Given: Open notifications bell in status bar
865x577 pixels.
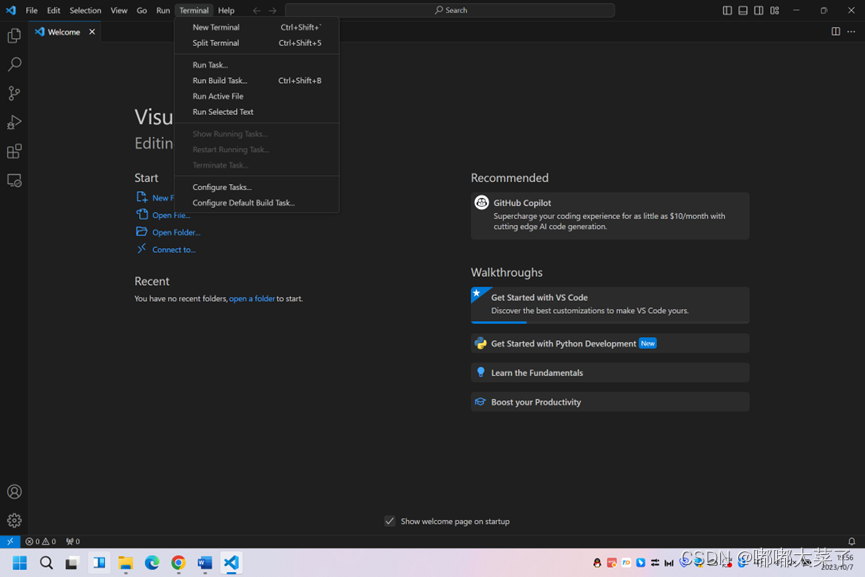Looking at the screenshot, I should [851, 541].
